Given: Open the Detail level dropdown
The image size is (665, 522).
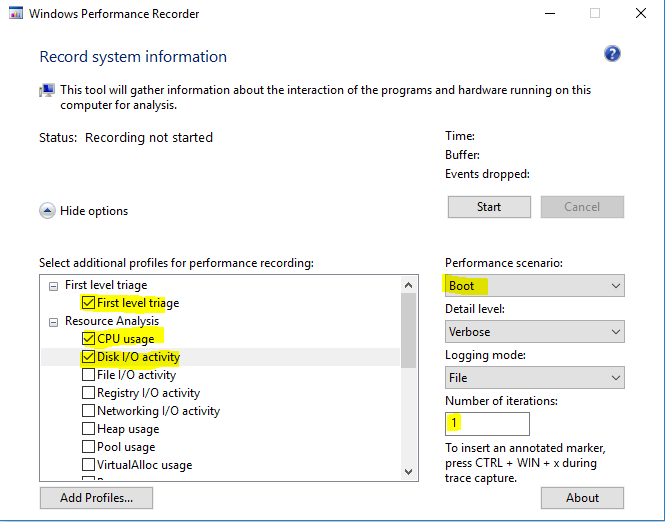Looking at the screenshot, I should coord(534,332).
